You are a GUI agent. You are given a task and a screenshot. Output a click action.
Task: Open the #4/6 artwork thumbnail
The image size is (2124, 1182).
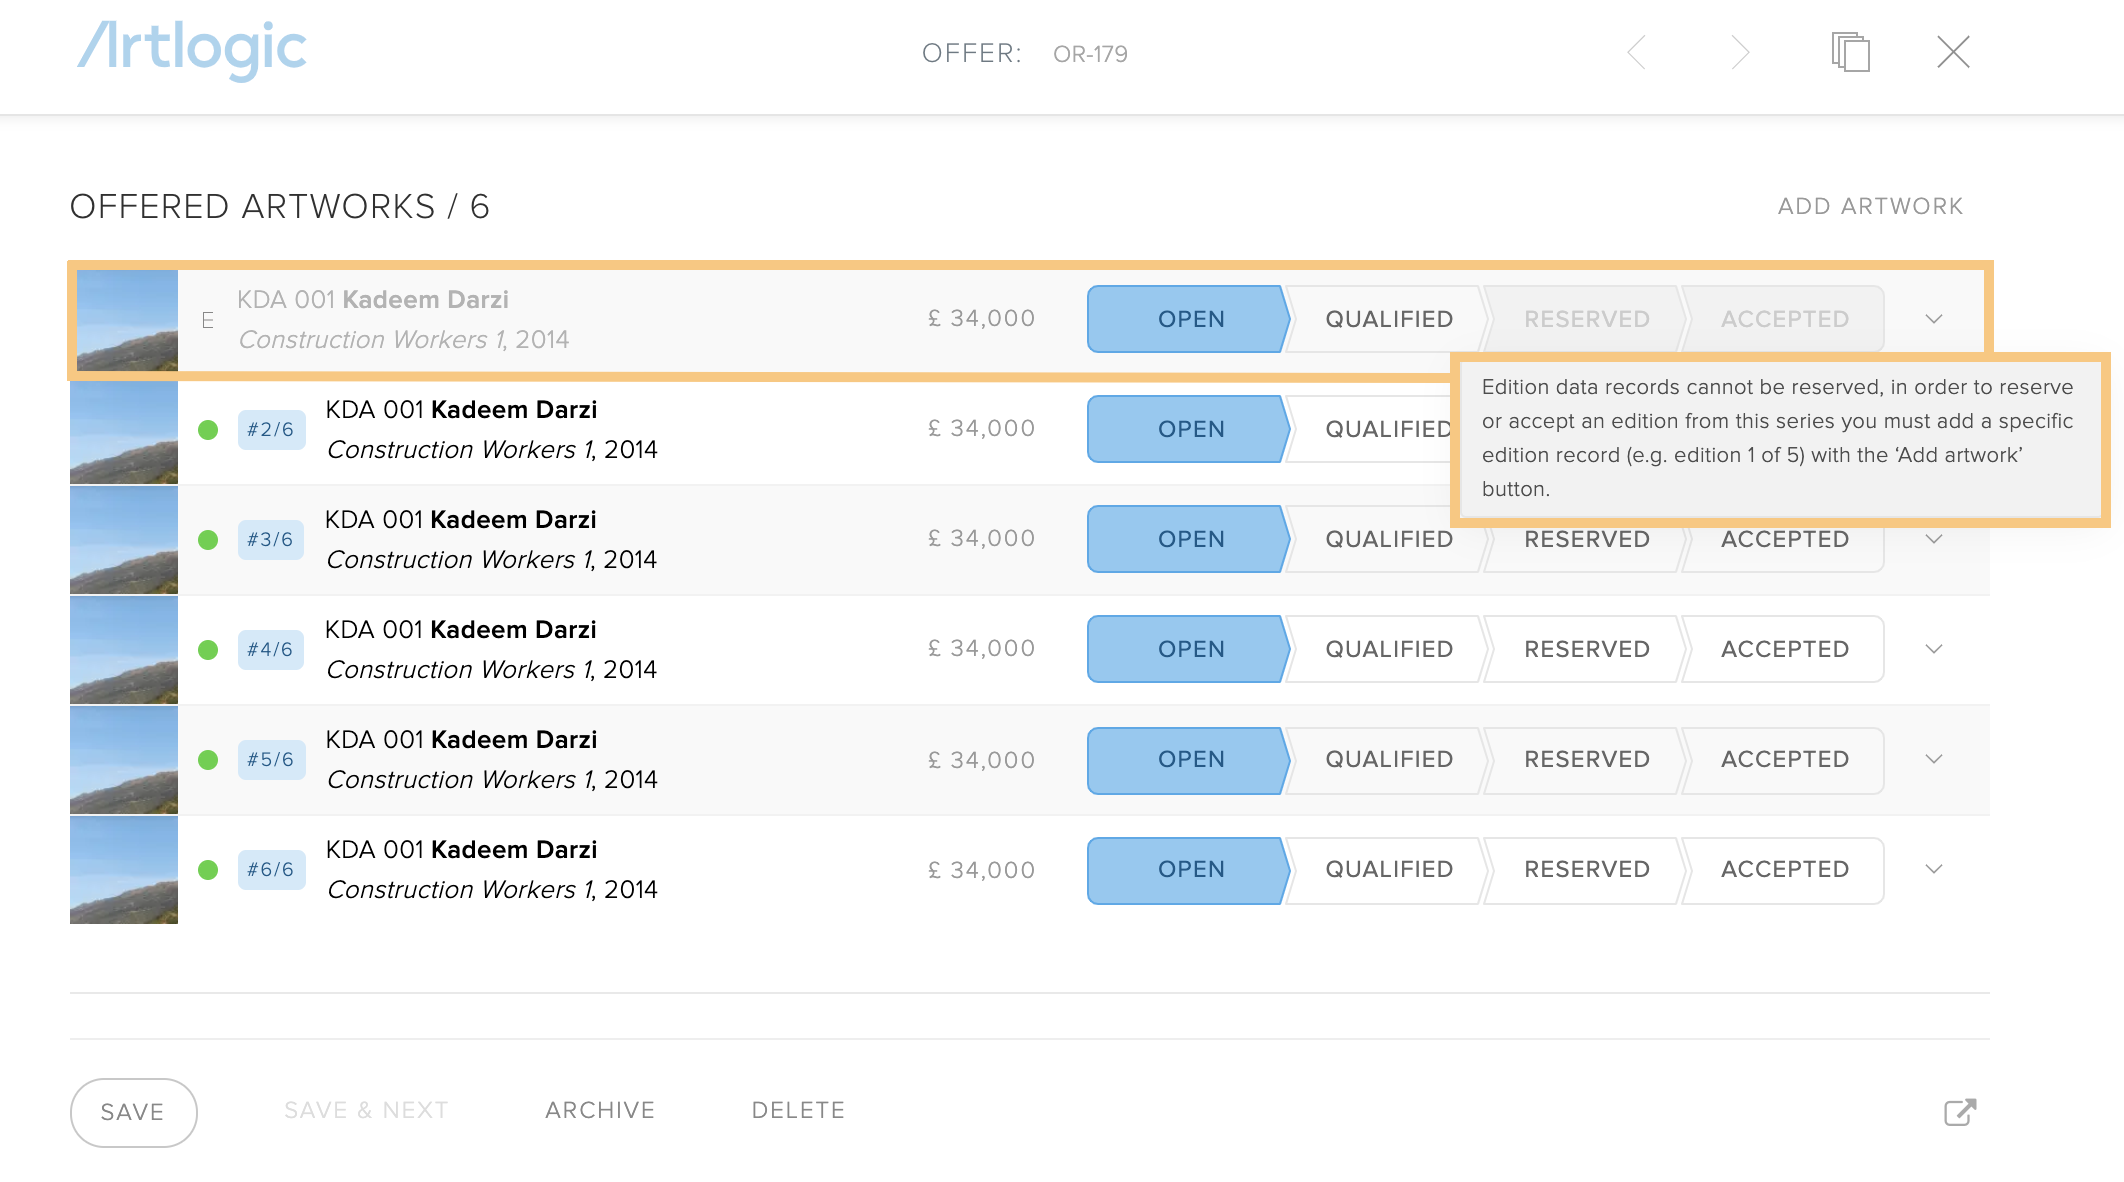[x=124, y=650]
